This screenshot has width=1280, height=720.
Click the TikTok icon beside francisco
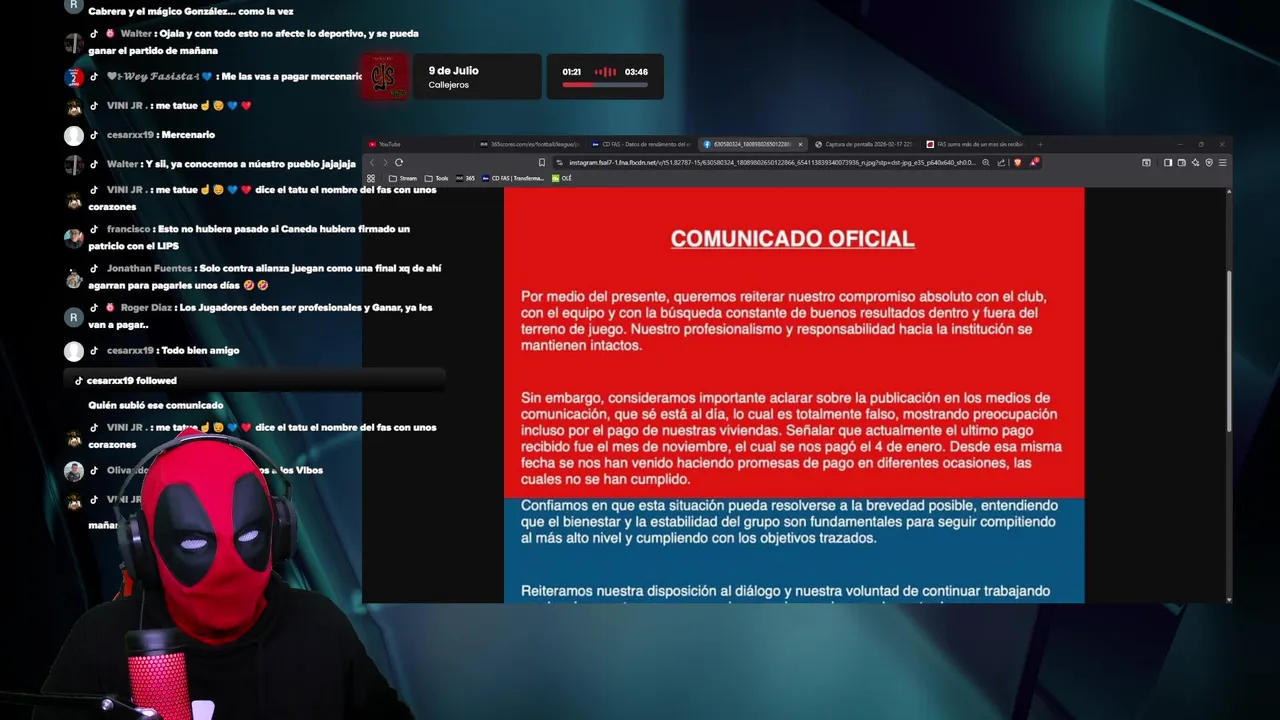(94, 229)
